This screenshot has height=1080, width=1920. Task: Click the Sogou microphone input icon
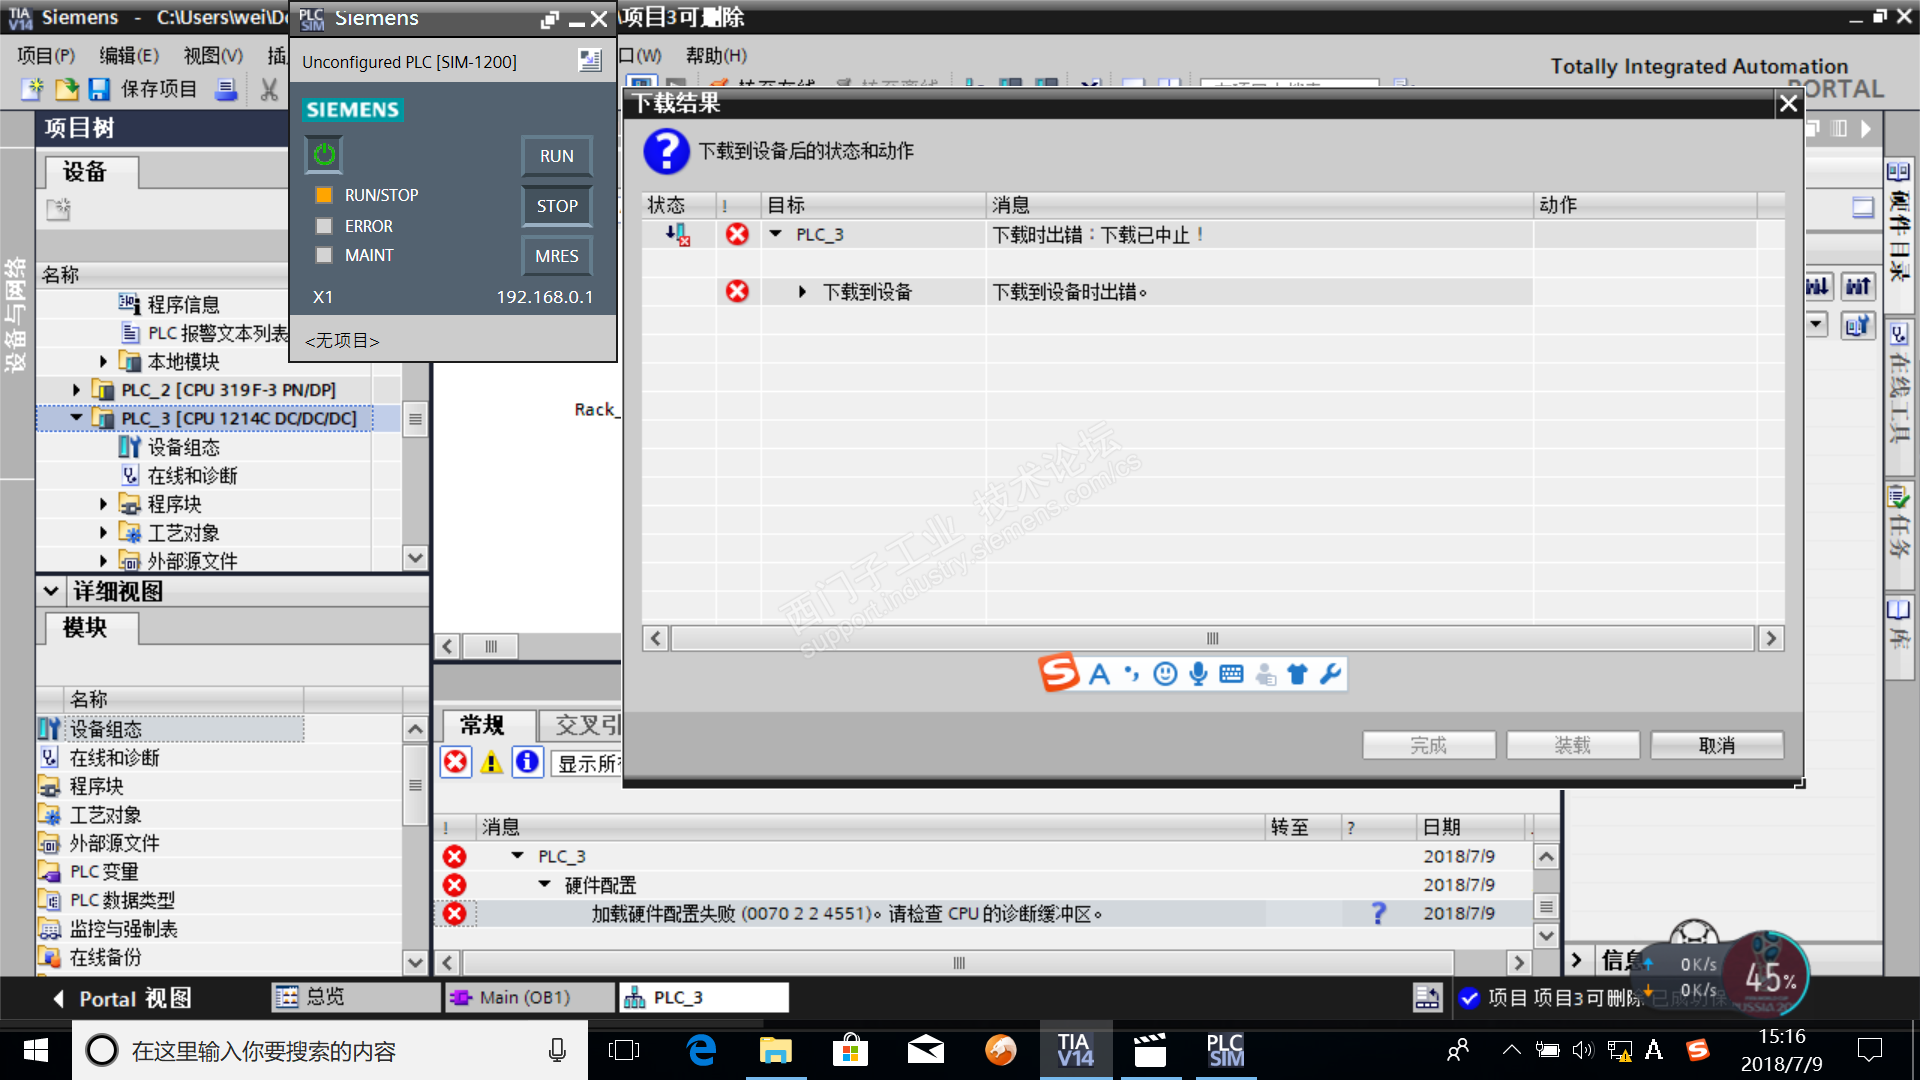(x=1198, y=674)
